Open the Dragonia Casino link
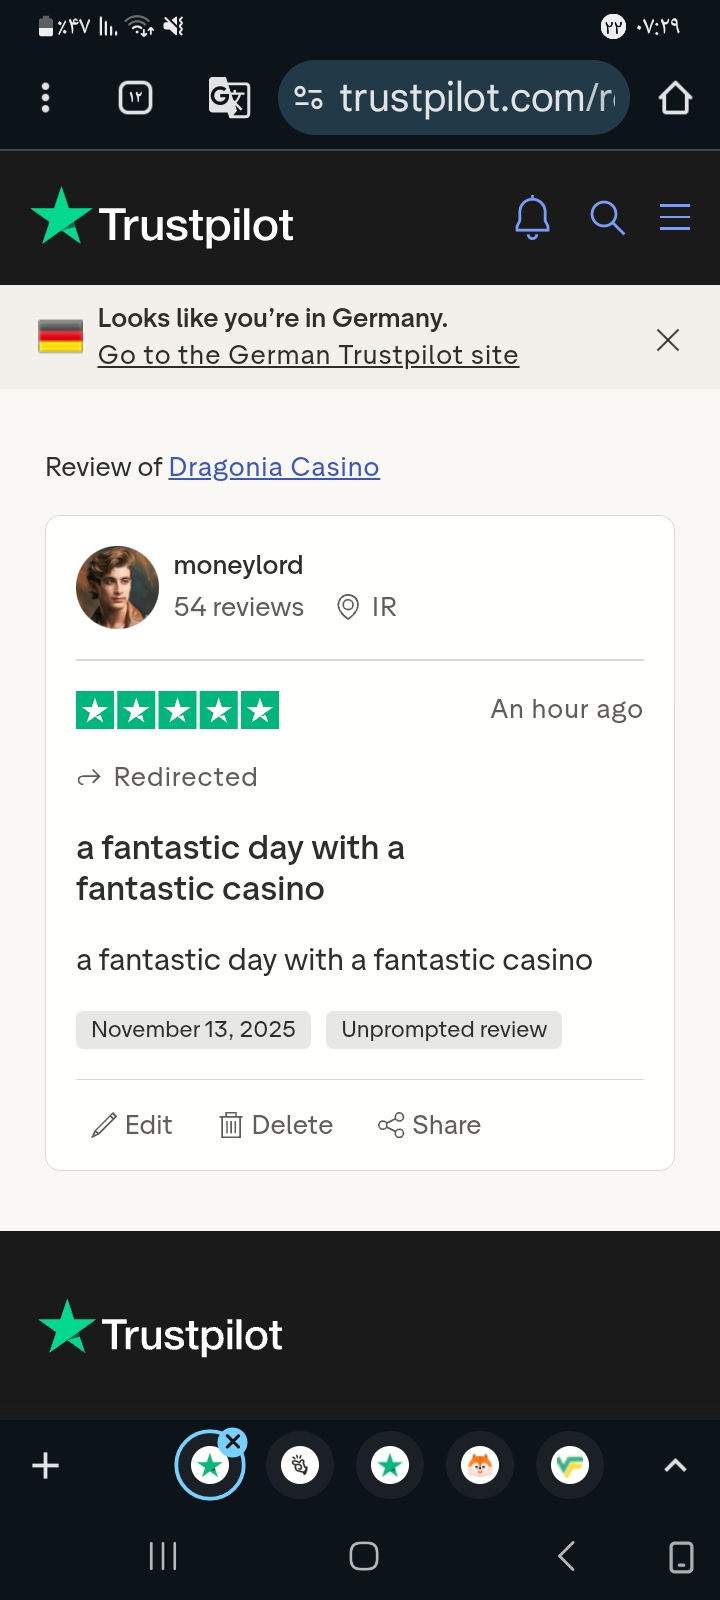This screenshot has height=1600, width=720. coord(274,467)
